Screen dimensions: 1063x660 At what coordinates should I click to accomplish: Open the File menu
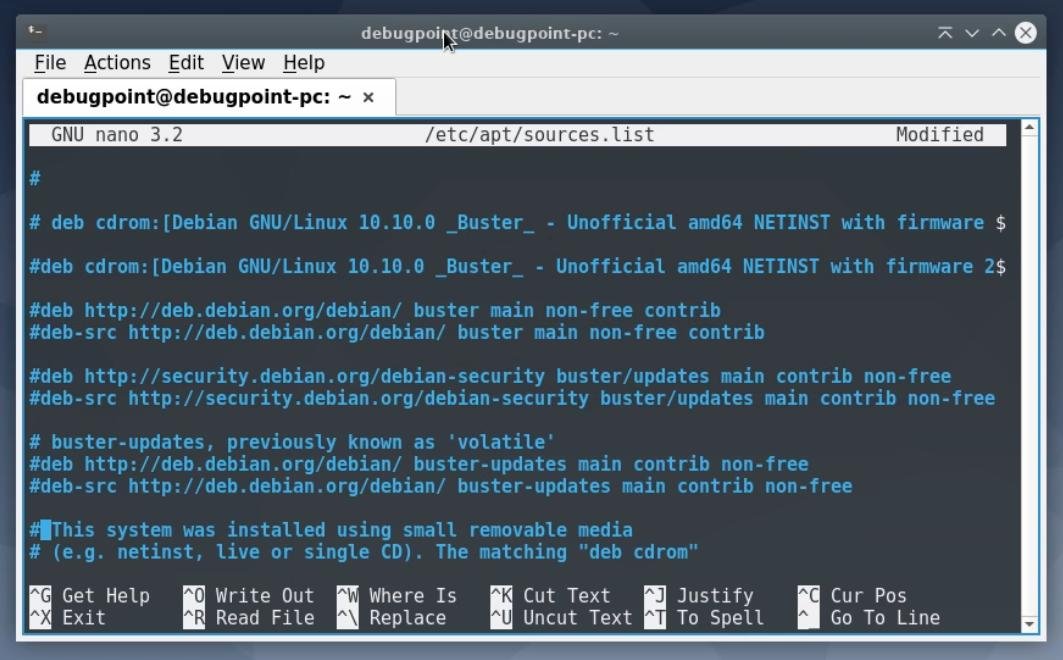(x=49, y=62)
